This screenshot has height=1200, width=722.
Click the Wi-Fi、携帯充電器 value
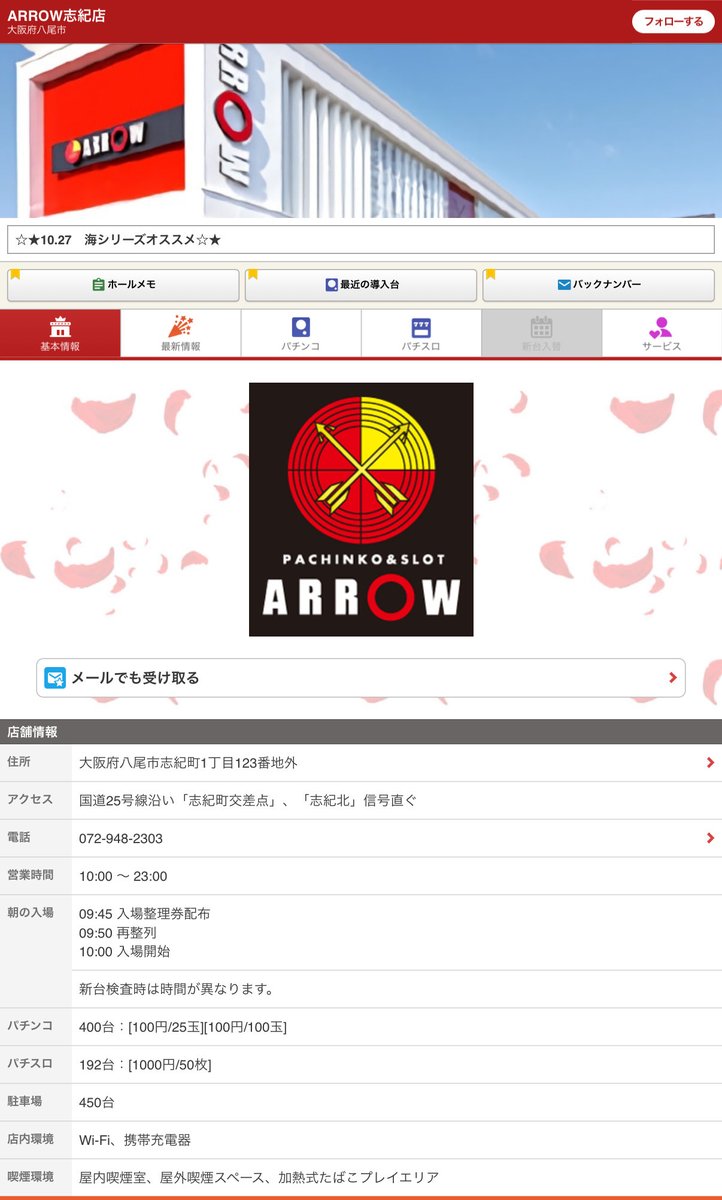[x=135, y=1140]
